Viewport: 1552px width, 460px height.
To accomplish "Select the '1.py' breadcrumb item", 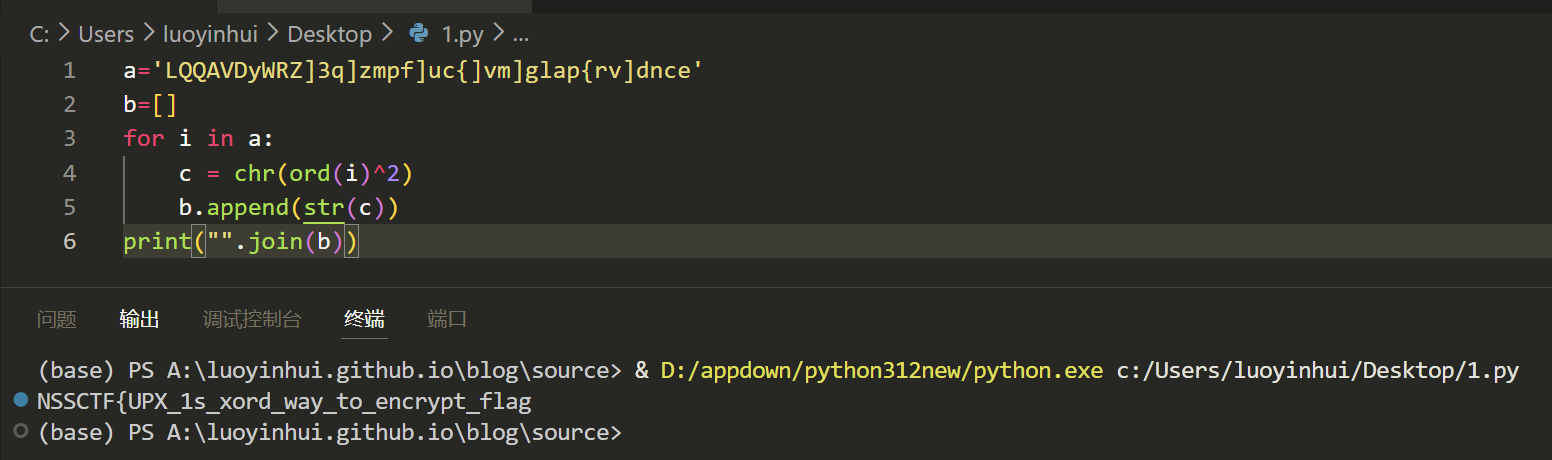I will click(462, 34).
